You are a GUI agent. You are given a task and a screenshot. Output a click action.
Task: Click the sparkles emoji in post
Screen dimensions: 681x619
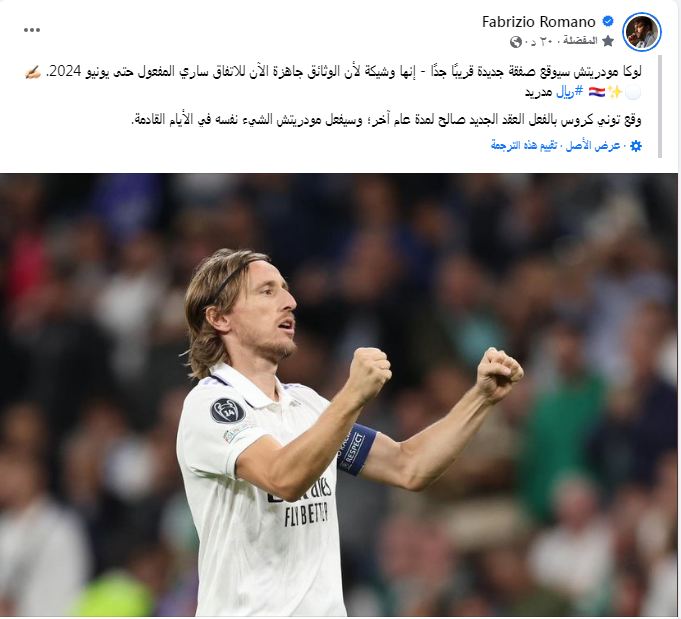(x=615, y=92)
